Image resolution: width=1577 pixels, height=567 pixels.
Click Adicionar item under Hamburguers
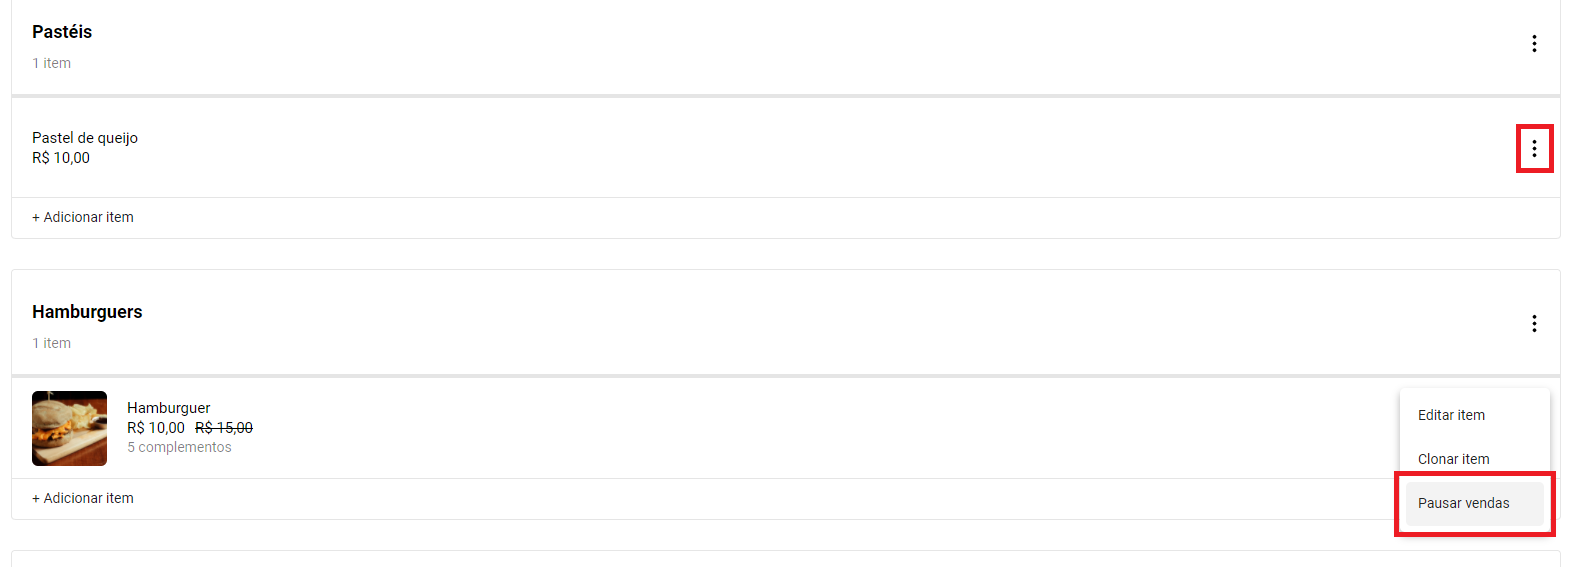point(83,498)
